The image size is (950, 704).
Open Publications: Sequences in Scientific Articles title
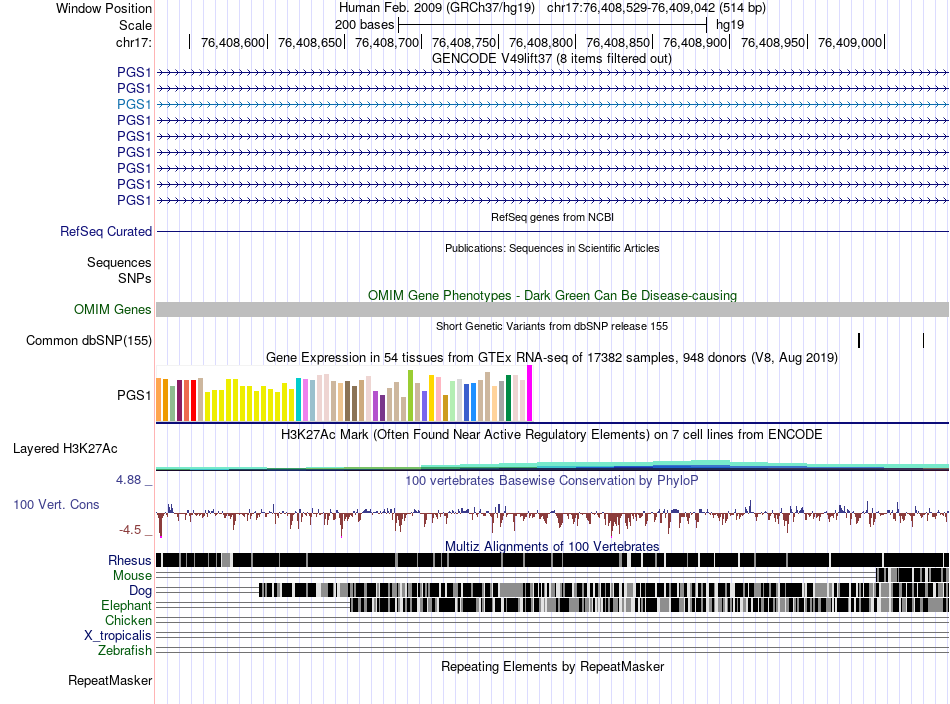(x=552, y=248)
